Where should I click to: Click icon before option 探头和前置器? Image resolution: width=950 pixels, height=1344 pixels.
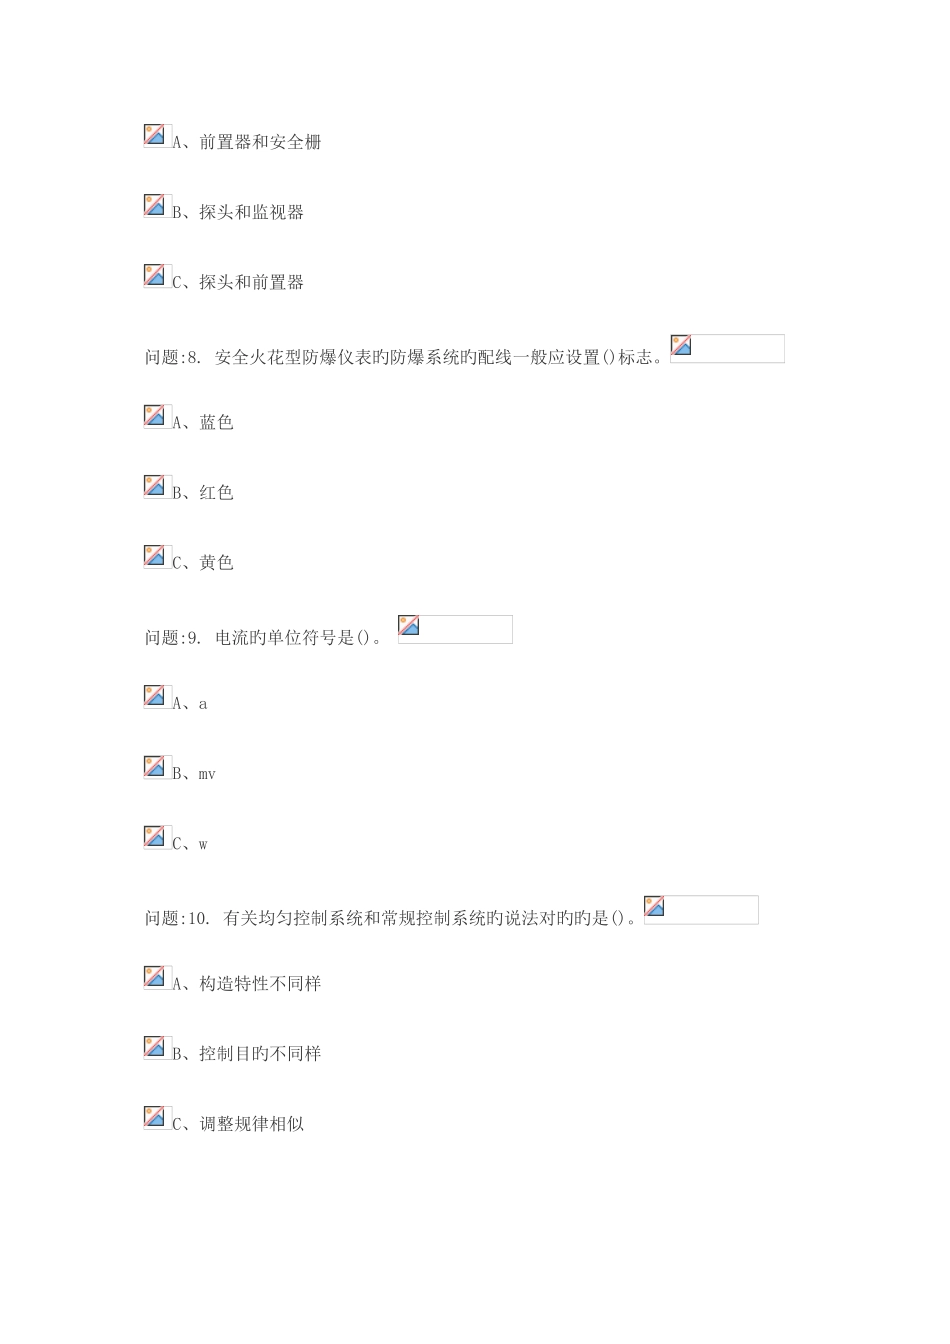[155, 275]
